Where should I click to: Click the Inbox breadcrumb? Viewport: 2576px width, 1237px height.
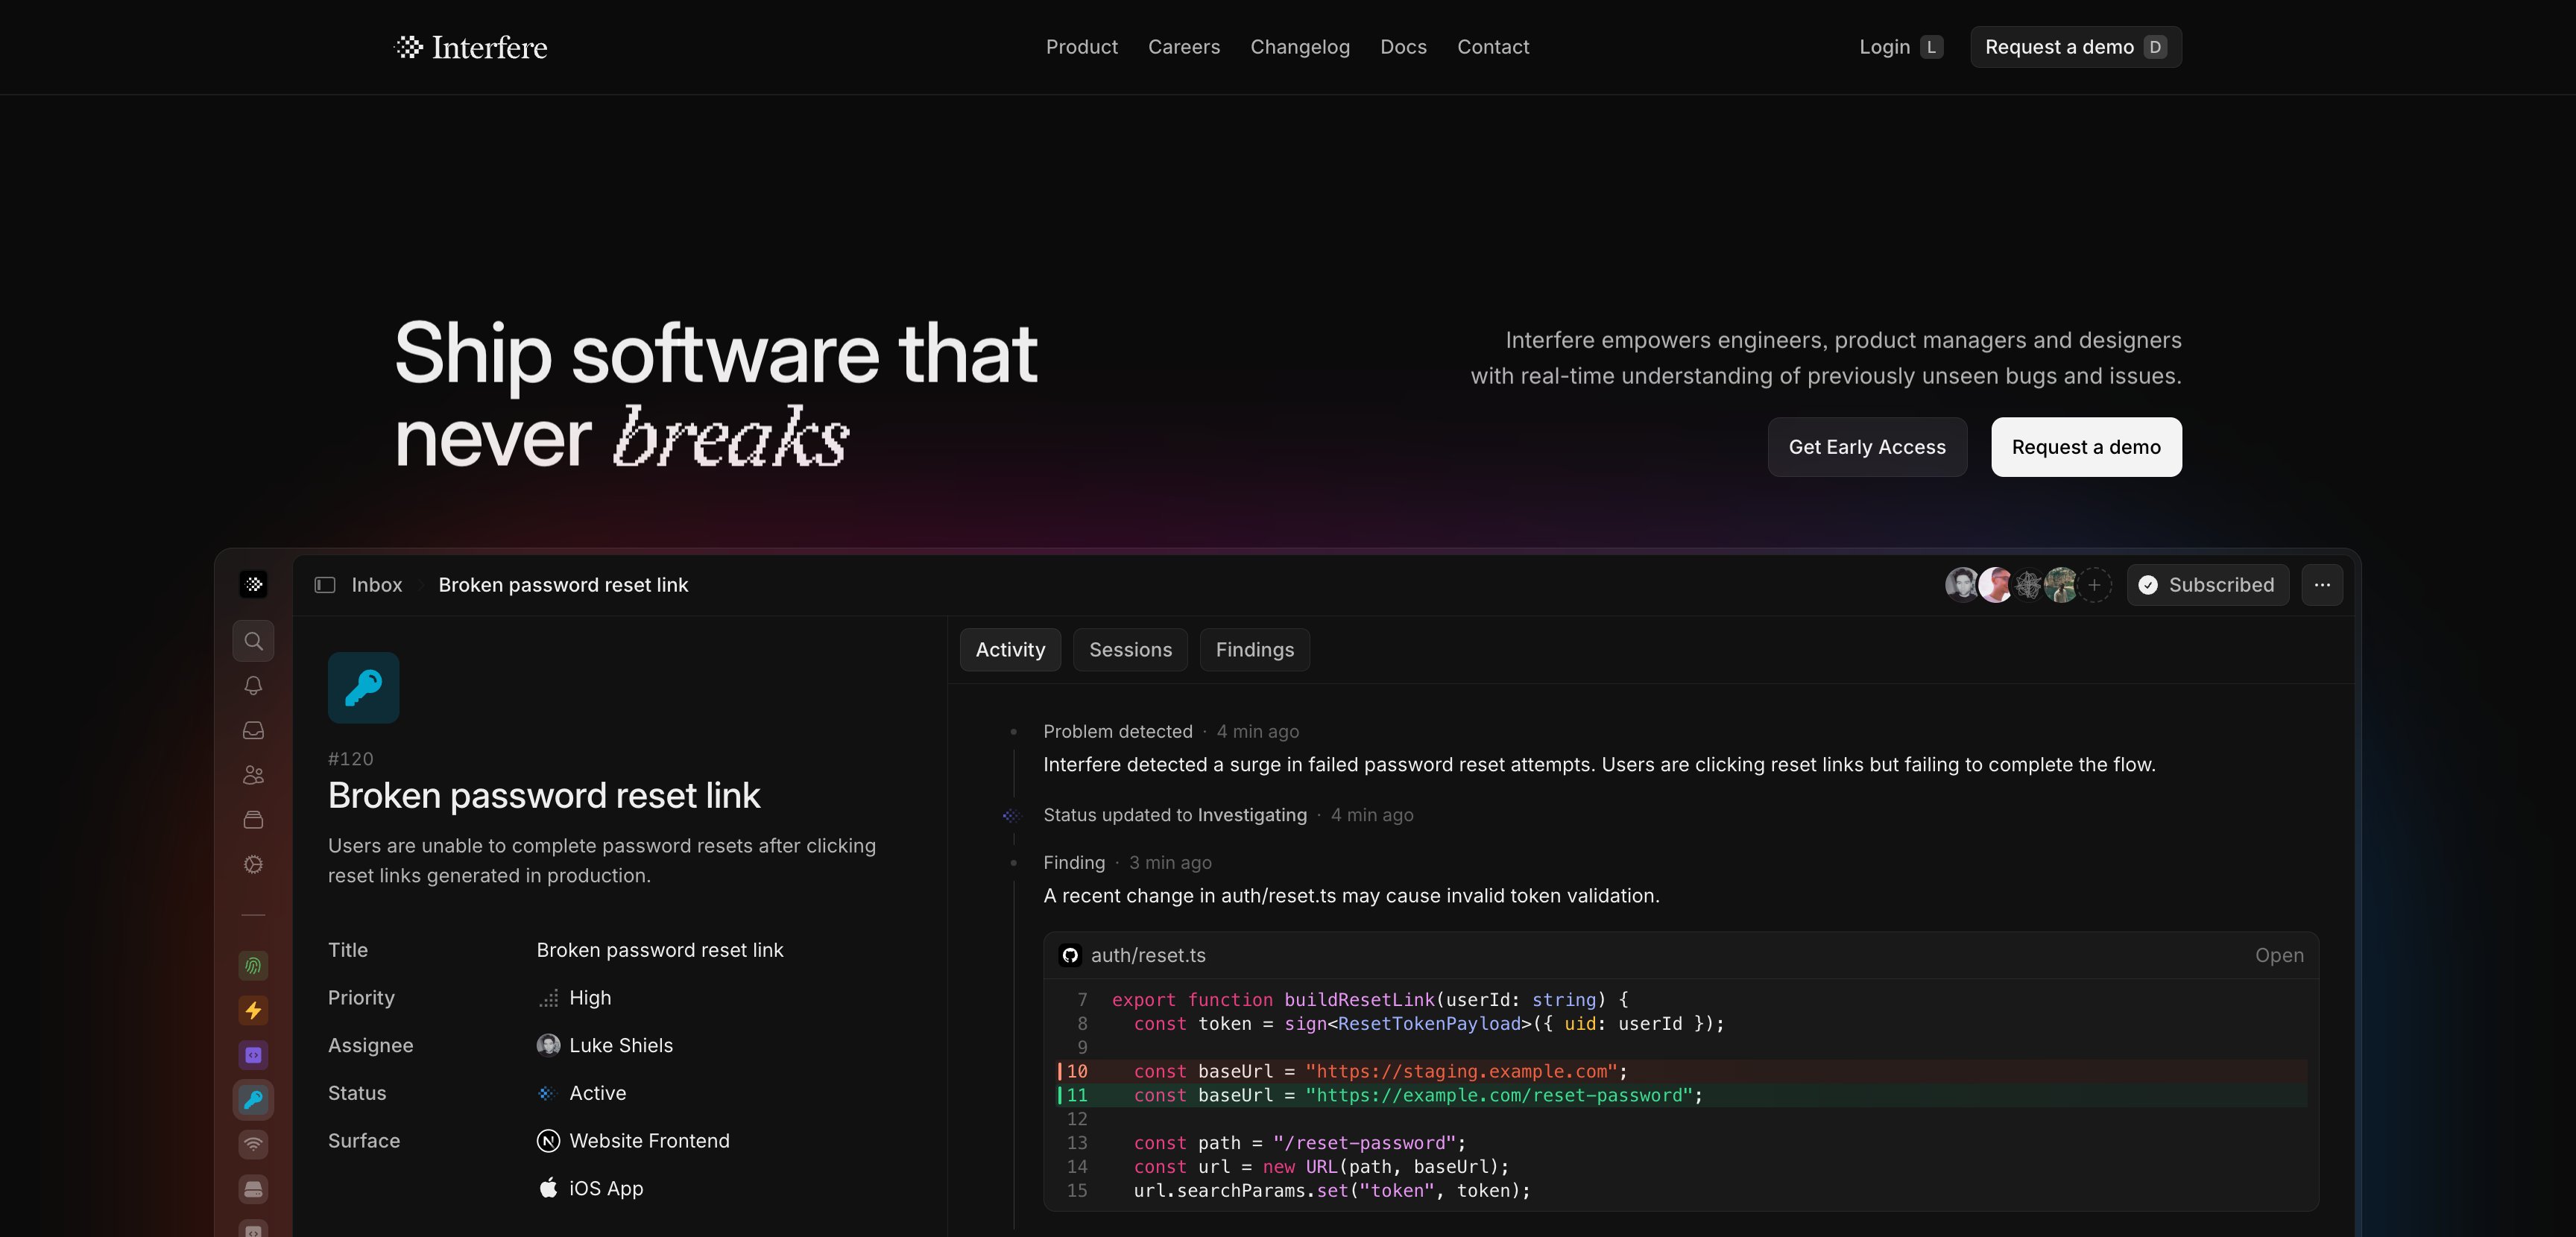377,585
